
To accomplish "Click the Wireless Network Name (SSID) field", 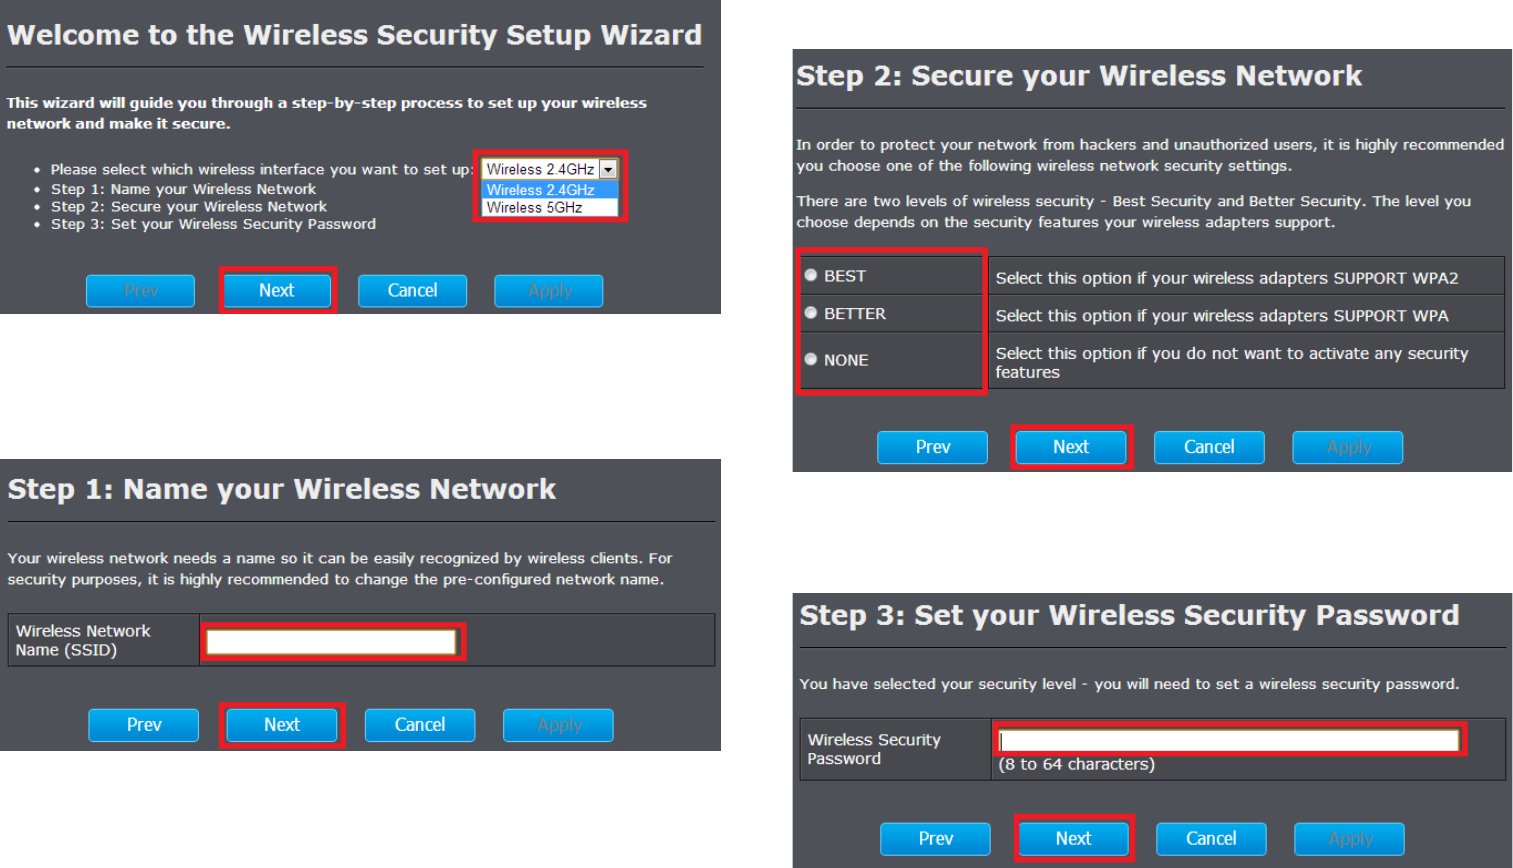I will click(331, 642).
